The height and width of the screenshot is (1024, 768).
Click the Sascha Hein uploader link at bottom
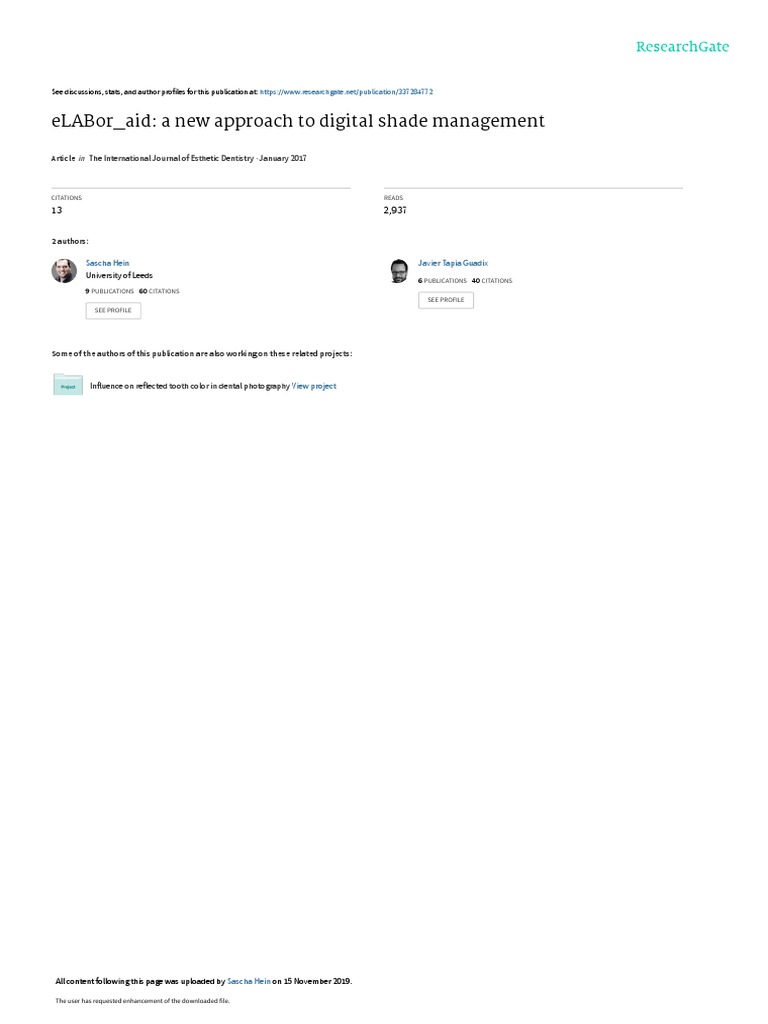pyautogui.click(x=249, y=981)
